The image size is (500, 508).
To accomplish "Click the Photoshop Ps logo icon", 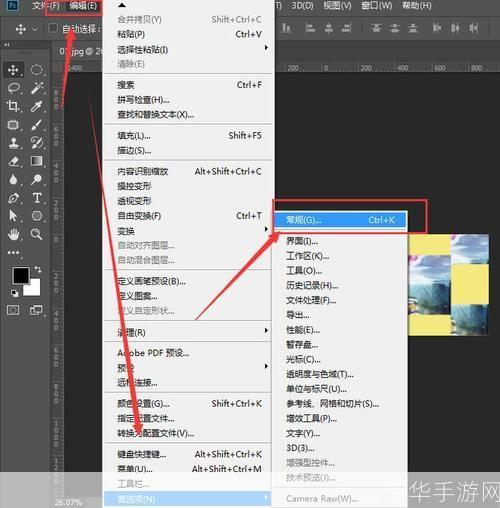I will click(x=13, y=5).
